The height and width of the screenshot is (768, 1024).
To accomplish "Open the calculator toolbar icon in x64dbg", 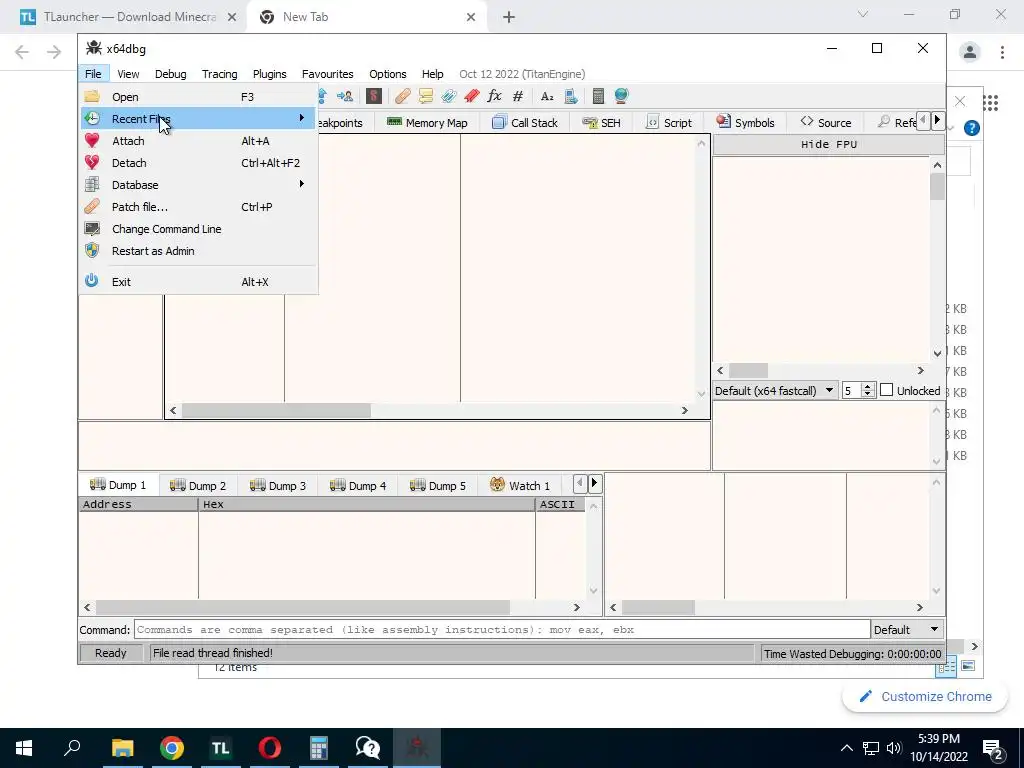I will click(x=598, y=97).
